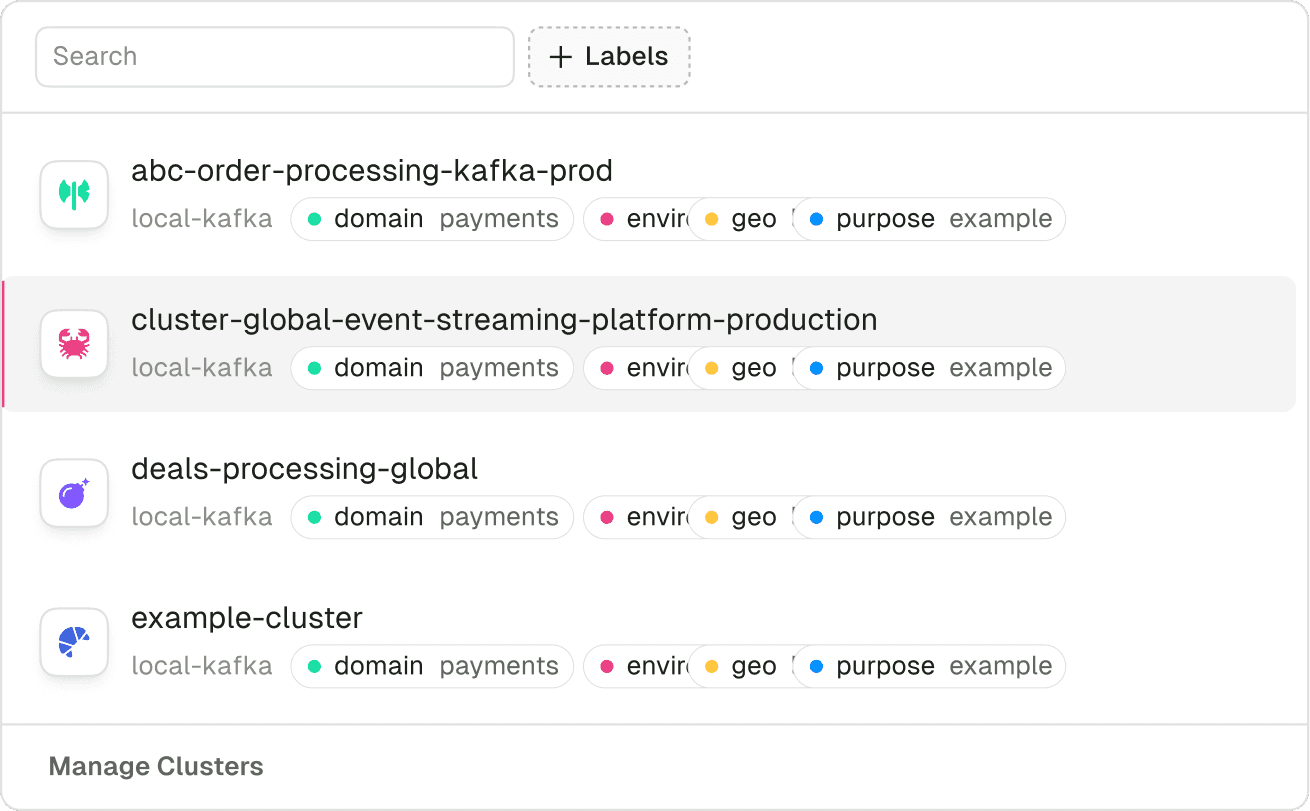Open Manage Clusters link

156,767
